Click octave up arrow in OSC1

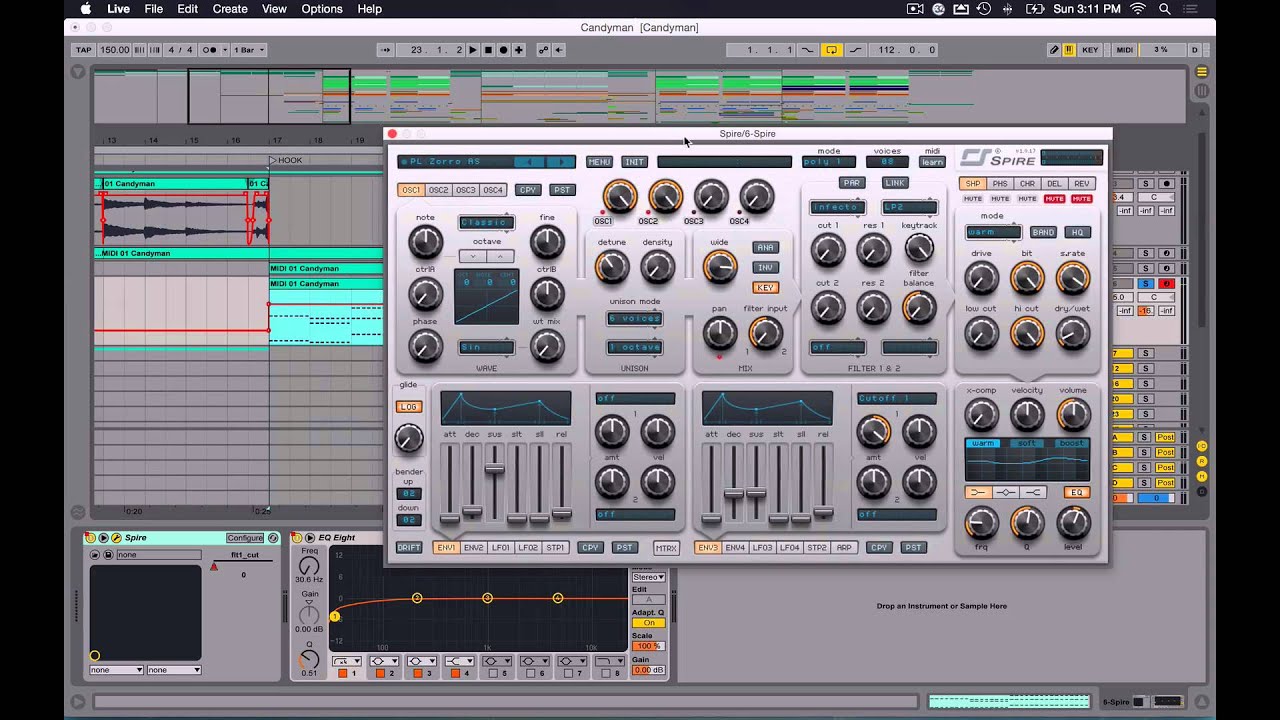(x=501, y=256)
